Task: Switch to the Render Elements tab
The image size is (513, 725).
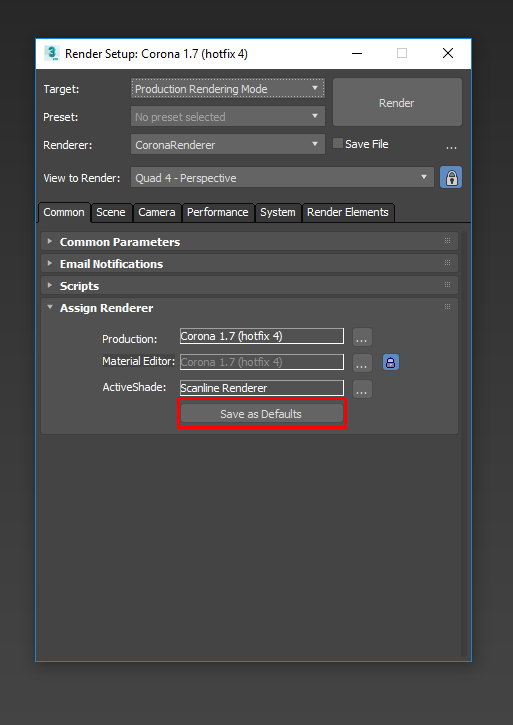Action: pos(348,212)
